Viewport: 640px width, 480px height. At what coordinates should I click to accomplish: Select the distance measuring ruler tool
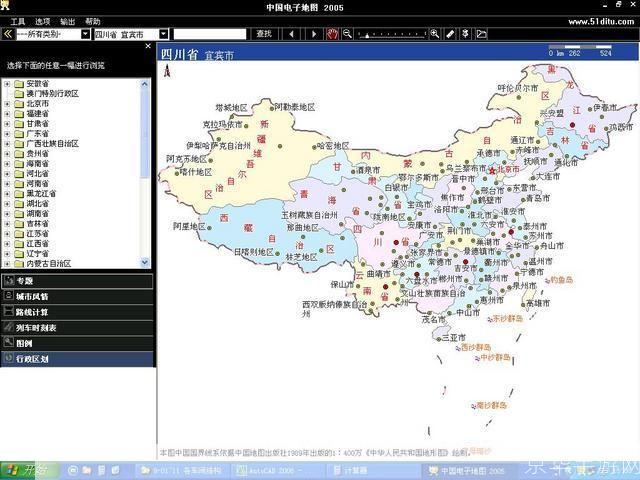tap(450, 34)
